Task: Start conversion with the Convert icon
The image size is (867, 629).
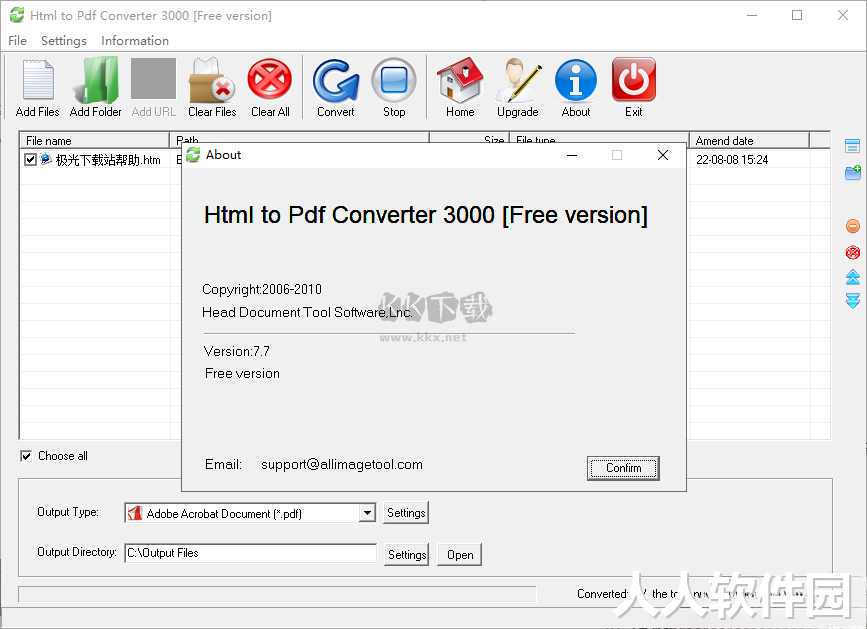Action: pos(336,81)
